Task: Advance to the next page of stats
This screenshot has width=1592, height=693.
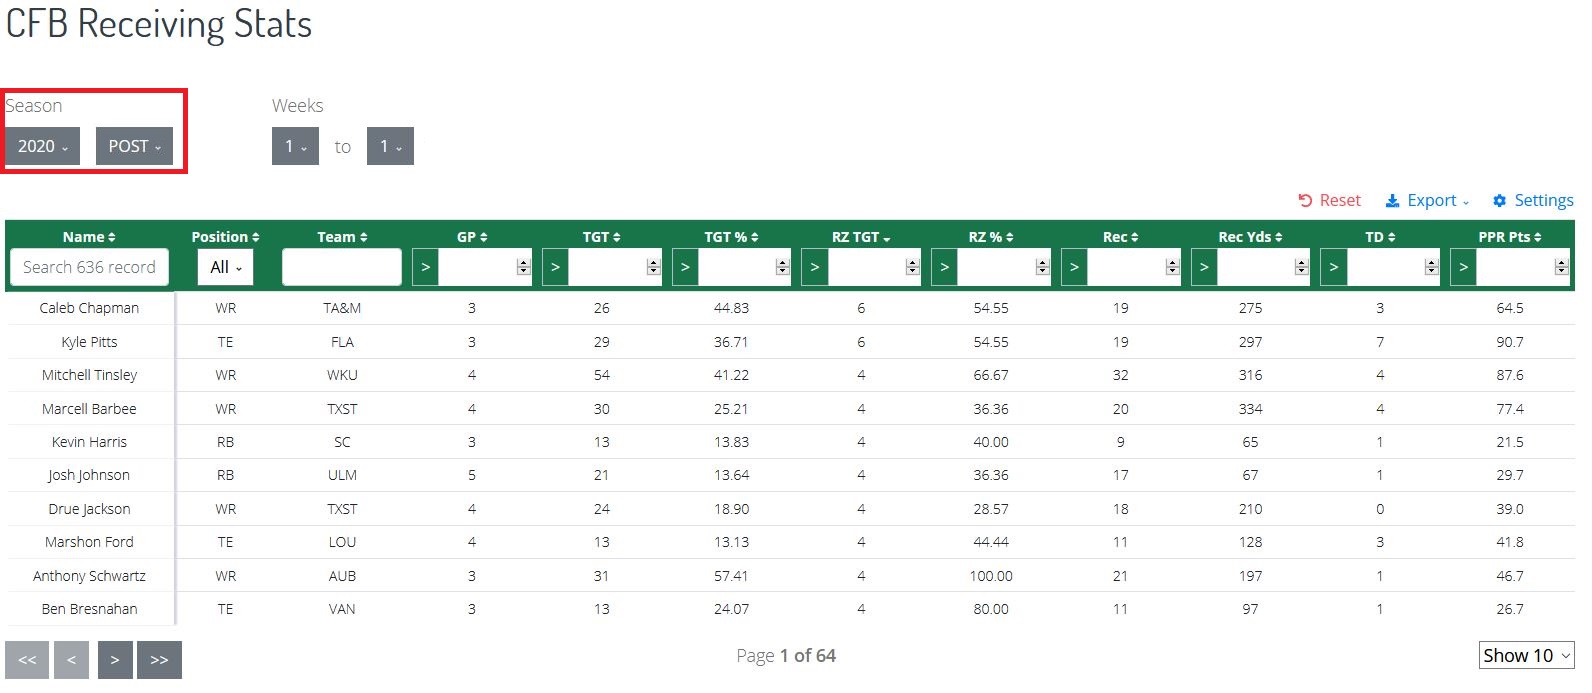Action: point(115,659)
